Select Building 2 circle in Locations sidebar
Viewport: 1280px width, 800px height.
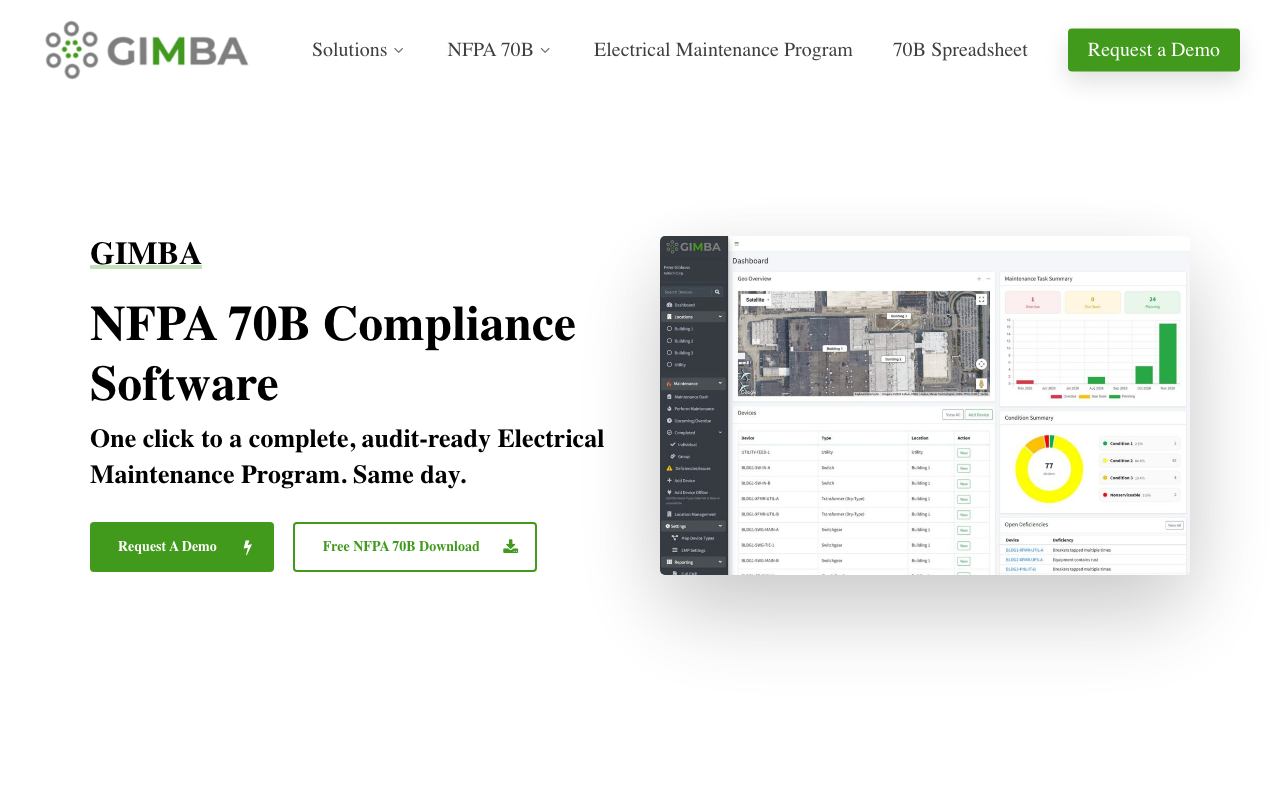[x=669, y=340]
